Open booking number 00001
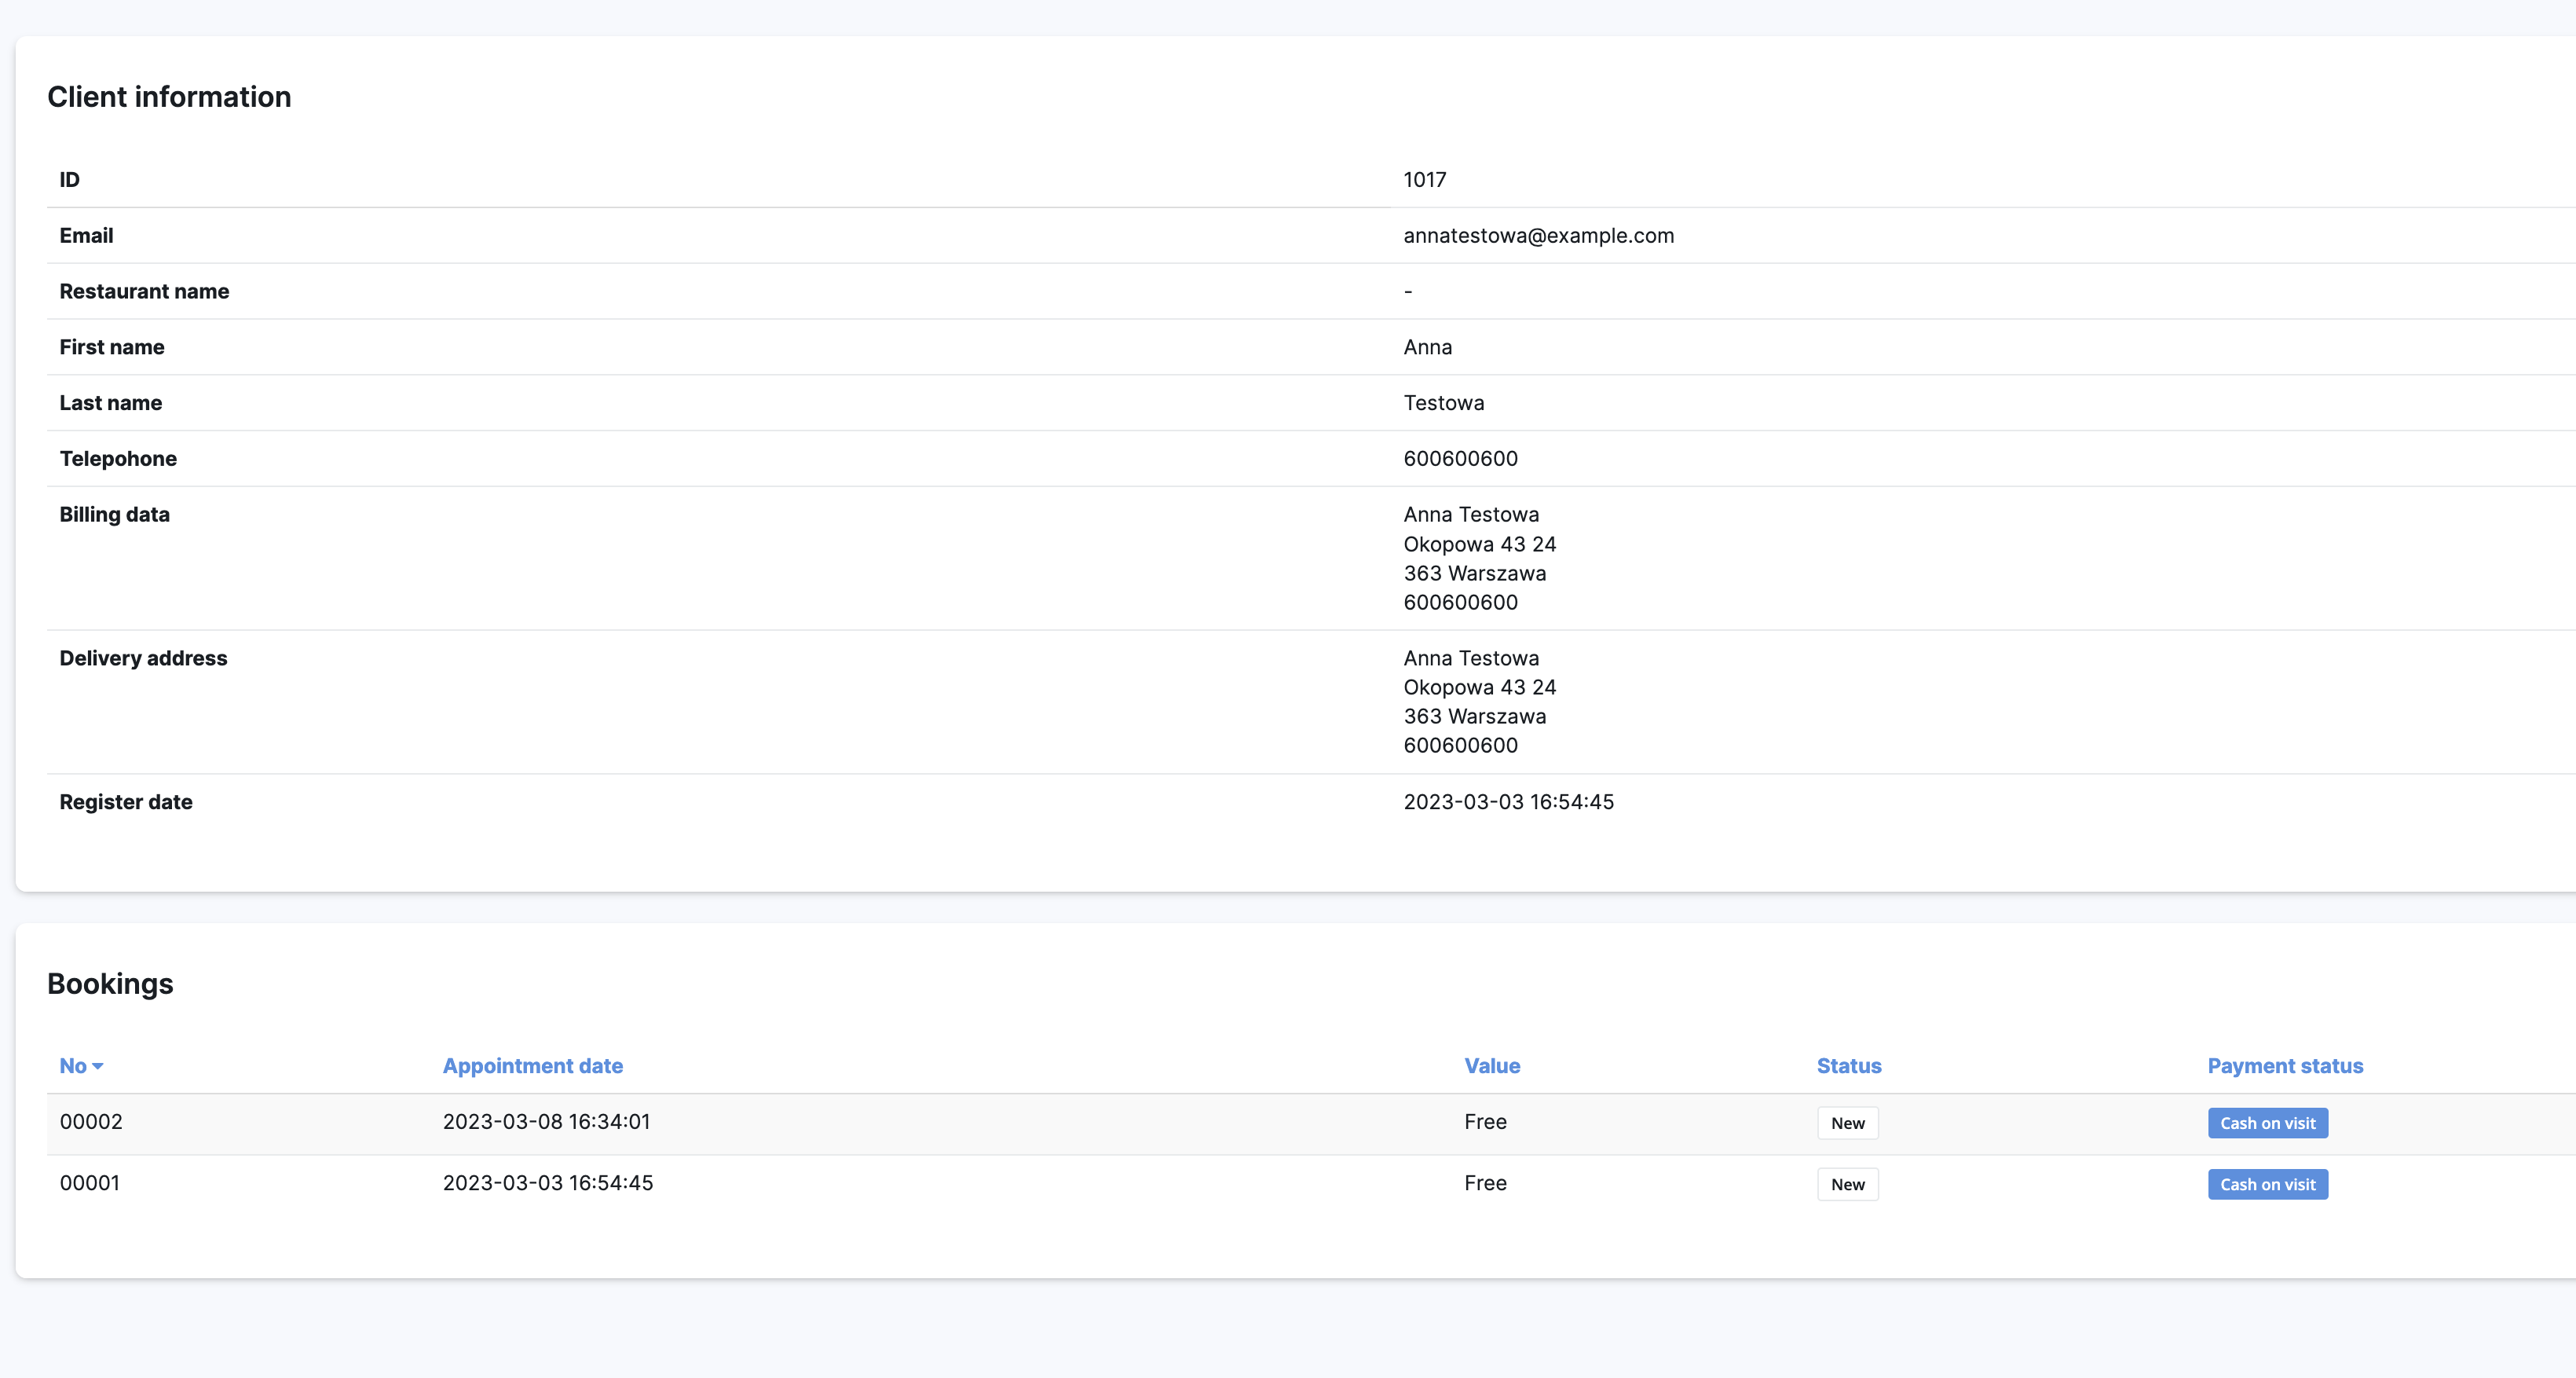Image resolution: width=2576 pixels, height=1378 pixels. (90, 1183)
